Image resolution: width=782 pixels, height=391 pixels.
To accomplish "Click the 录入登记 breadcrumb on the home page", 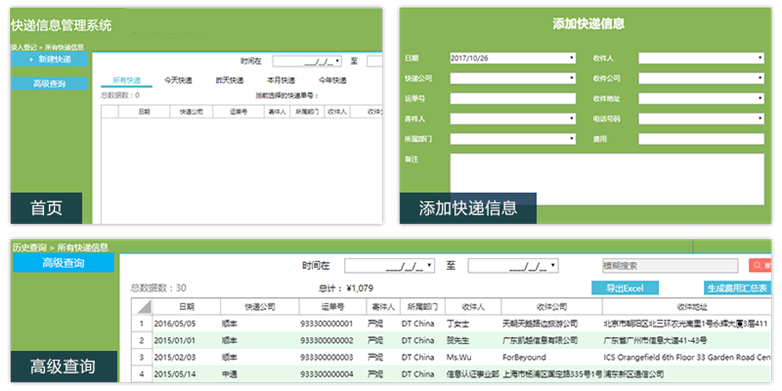I will [23, 47].
